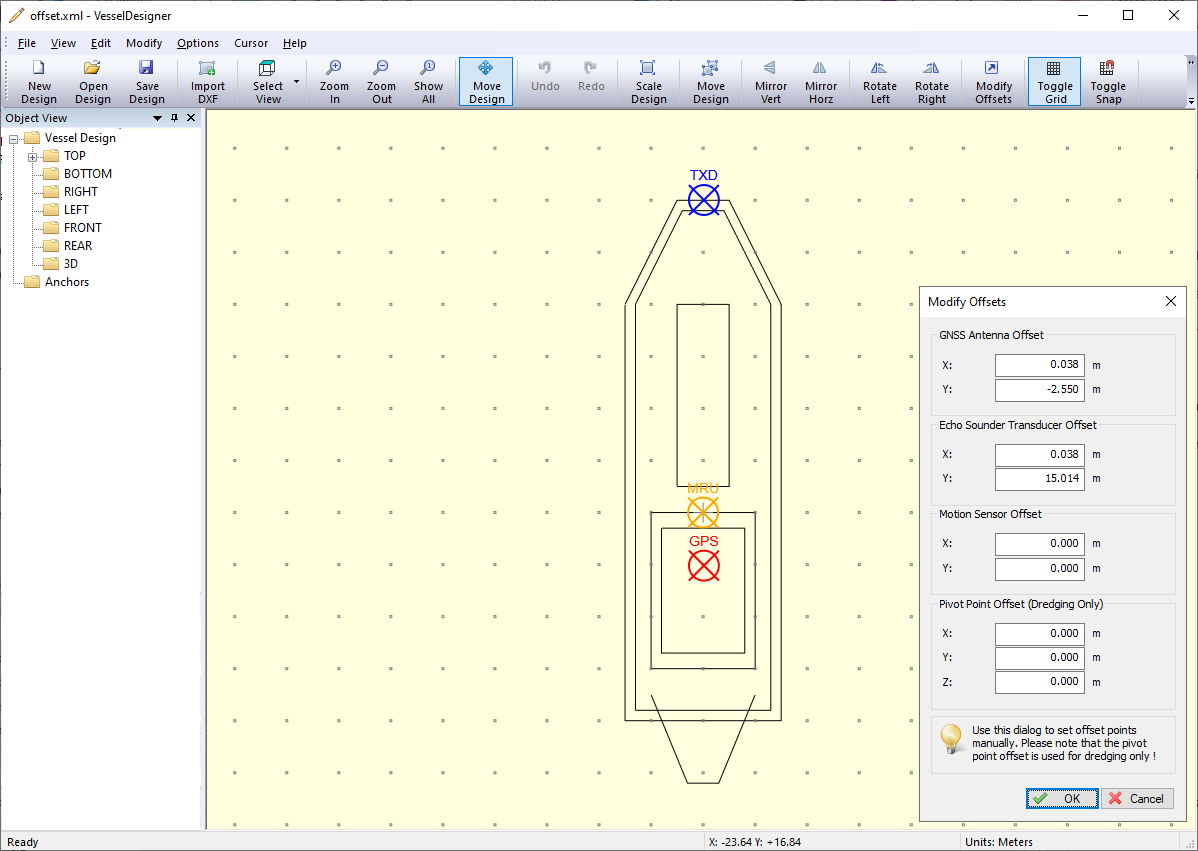Open the Modify menu
Image resolution: width=1198 pixels, height=851 pixels.
point(144,43)
